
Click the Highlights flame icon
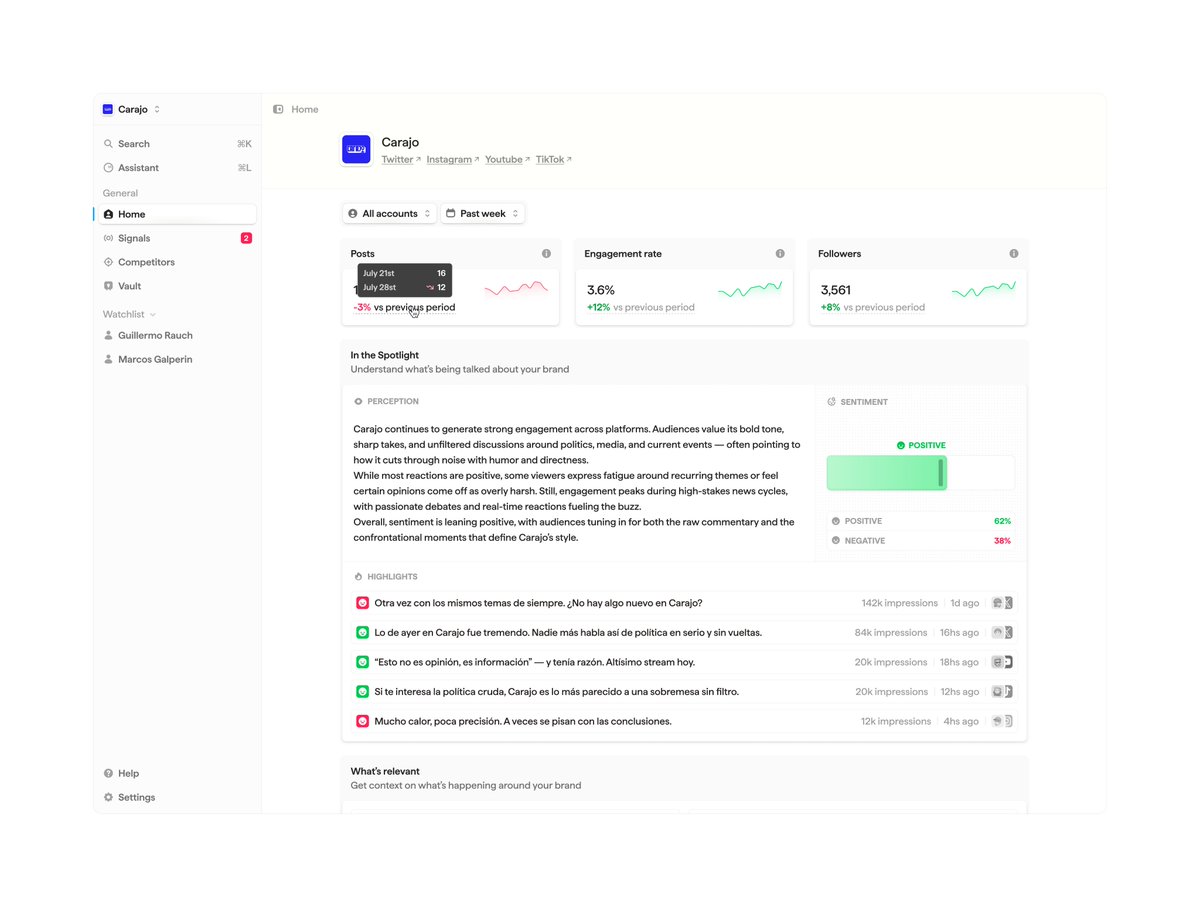359,577
